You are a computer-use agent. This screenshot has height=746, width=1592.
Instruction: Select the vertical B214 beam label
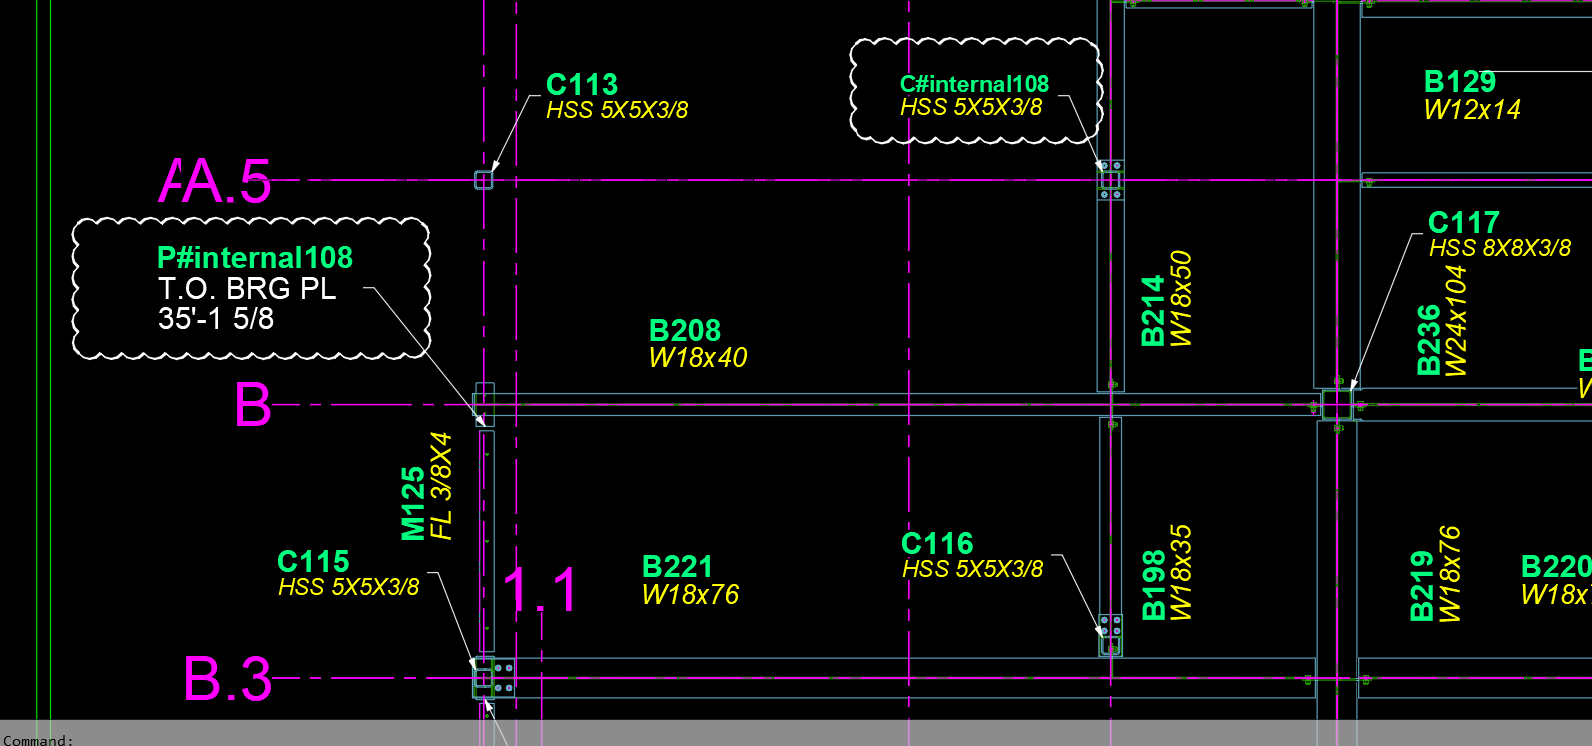(x=1153, y=311)
